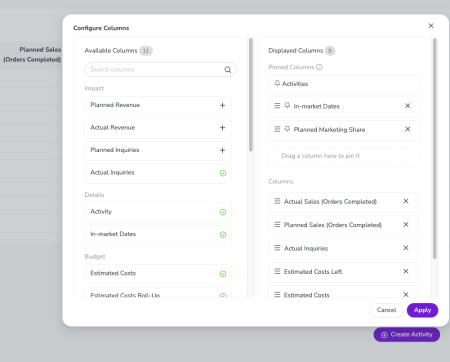This screenshot has height=362, width=450.
Task: Click pin icon on In-market Dates
Action: point(287,106)
